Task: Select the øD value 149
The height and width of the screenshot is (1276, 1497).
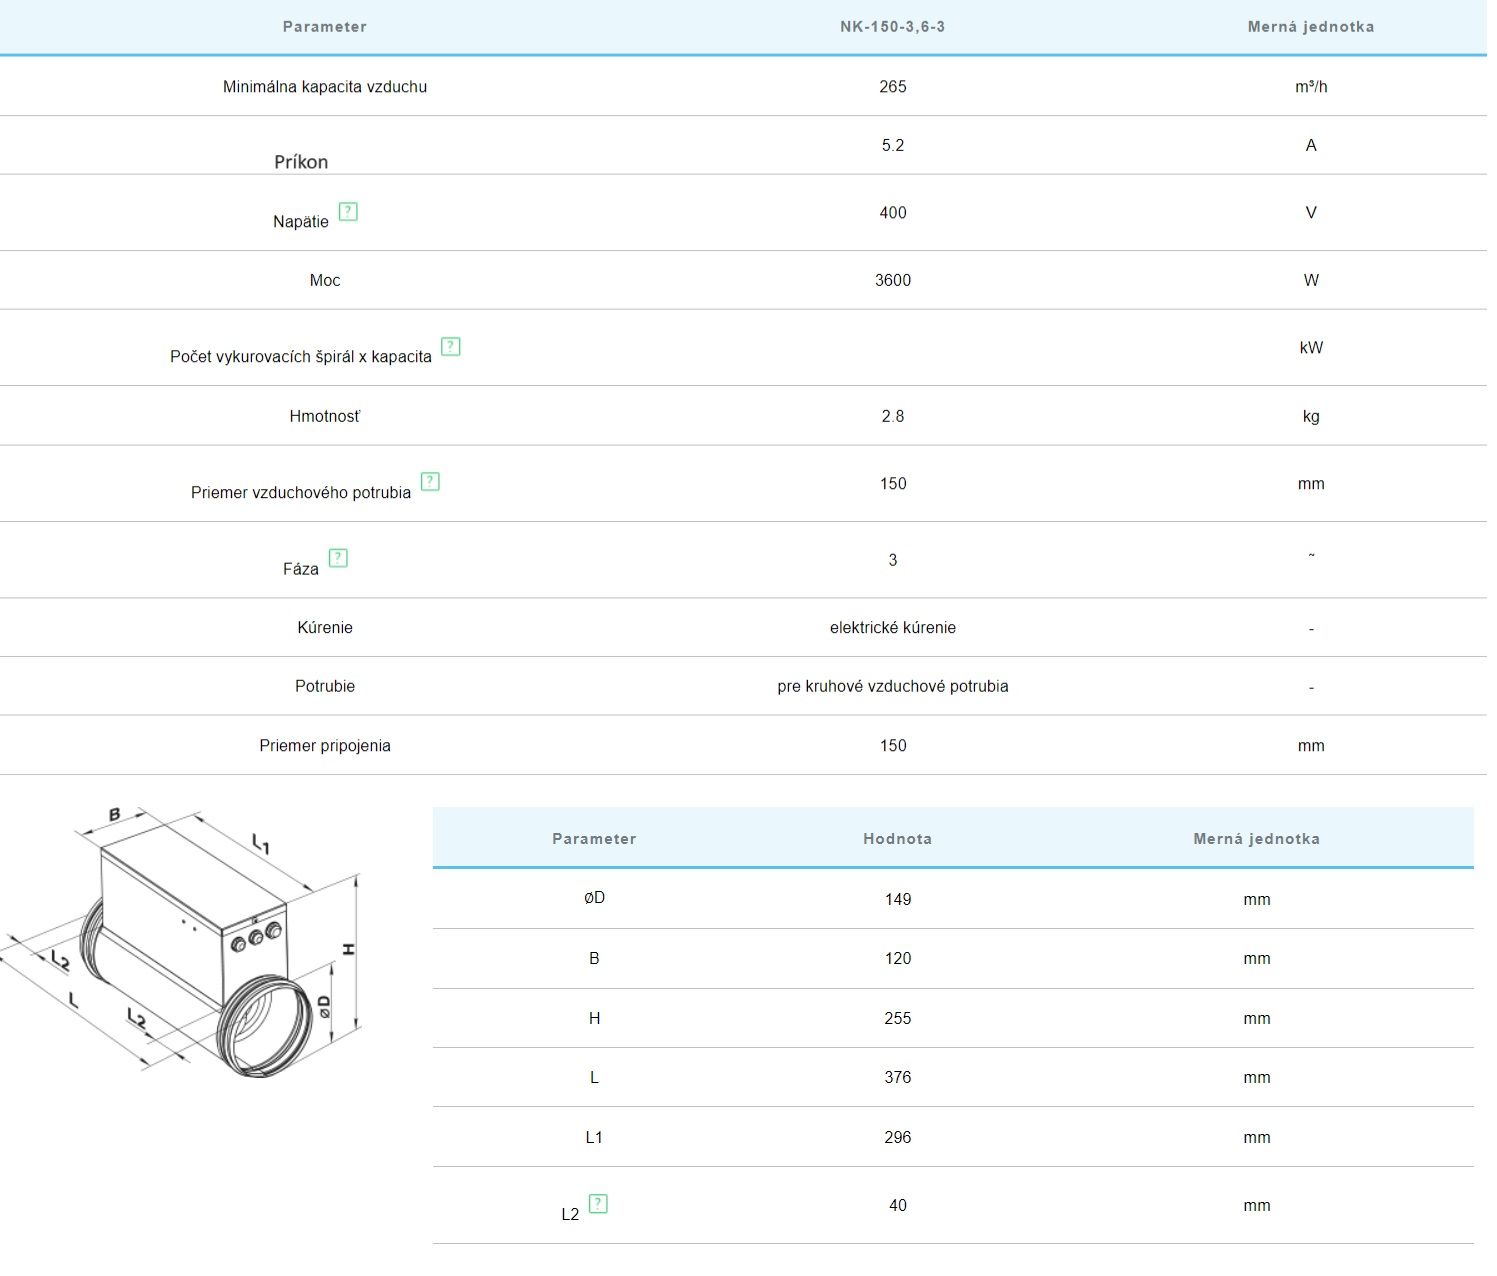Action: [x=897, y=900]
